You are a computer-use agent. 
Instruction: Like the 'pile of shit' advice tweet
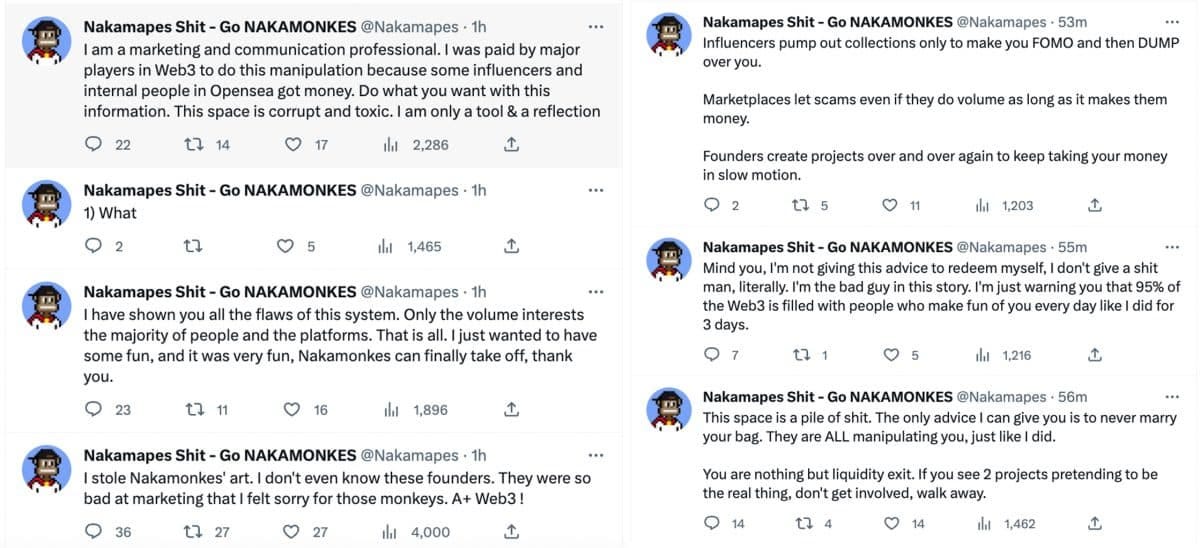(x=889, y=523)
